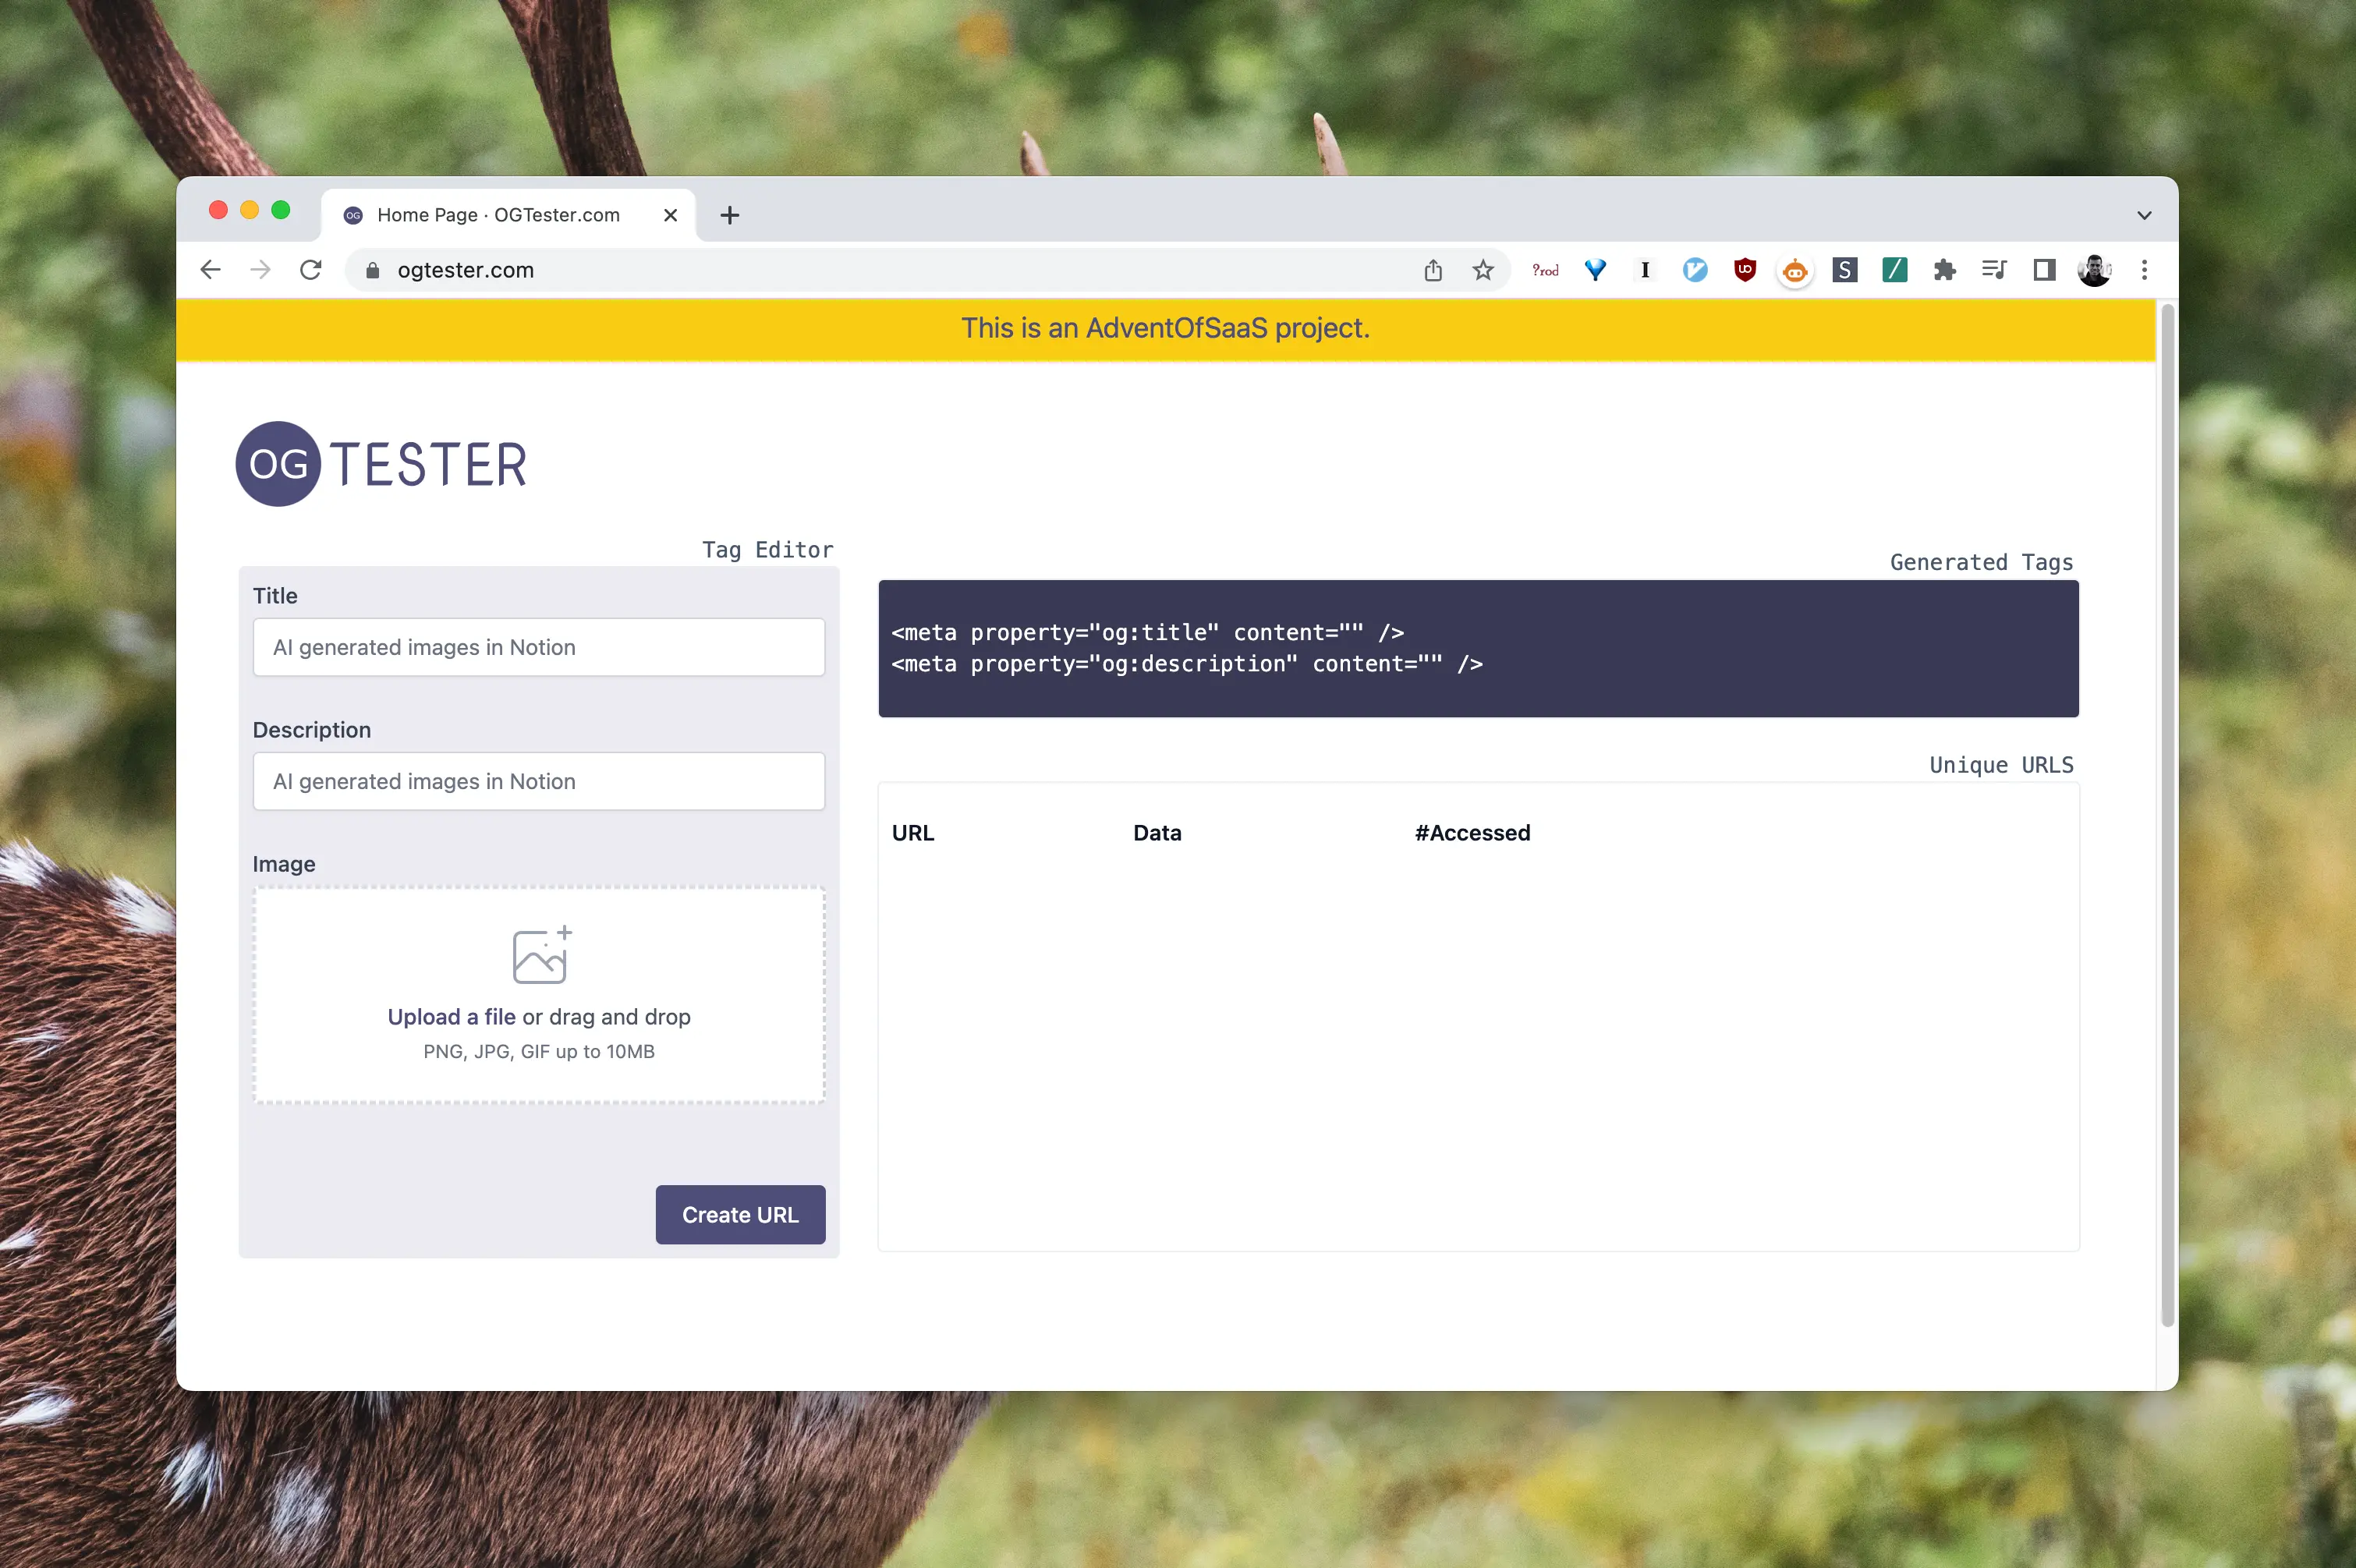Click the Create URL button
Screen dimensions: 2356x1568
point(740,1214)
